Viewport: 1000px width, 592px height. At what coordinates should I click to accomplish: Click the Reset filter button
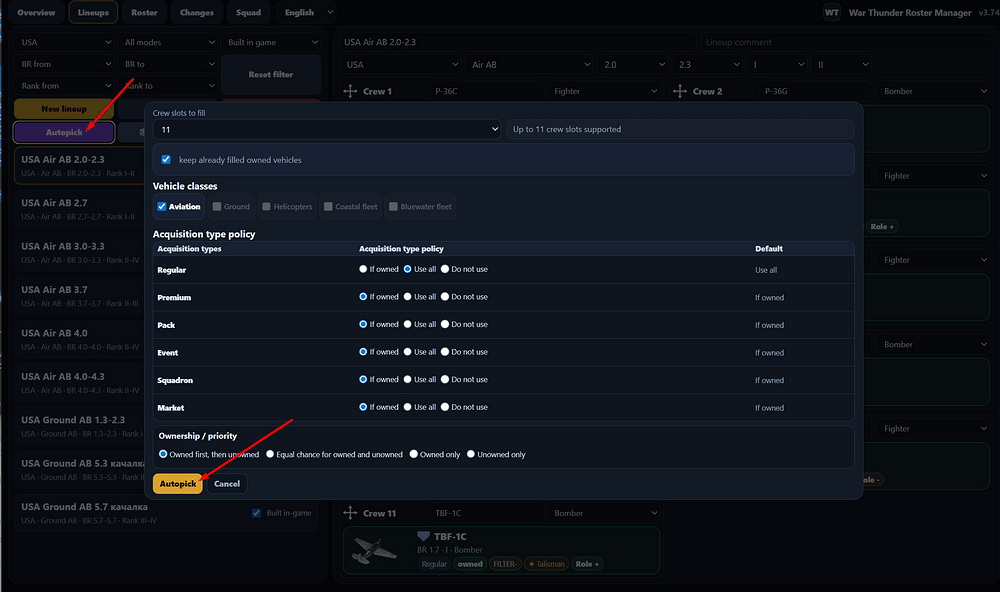pyautogui.click(x=271, y=75)
